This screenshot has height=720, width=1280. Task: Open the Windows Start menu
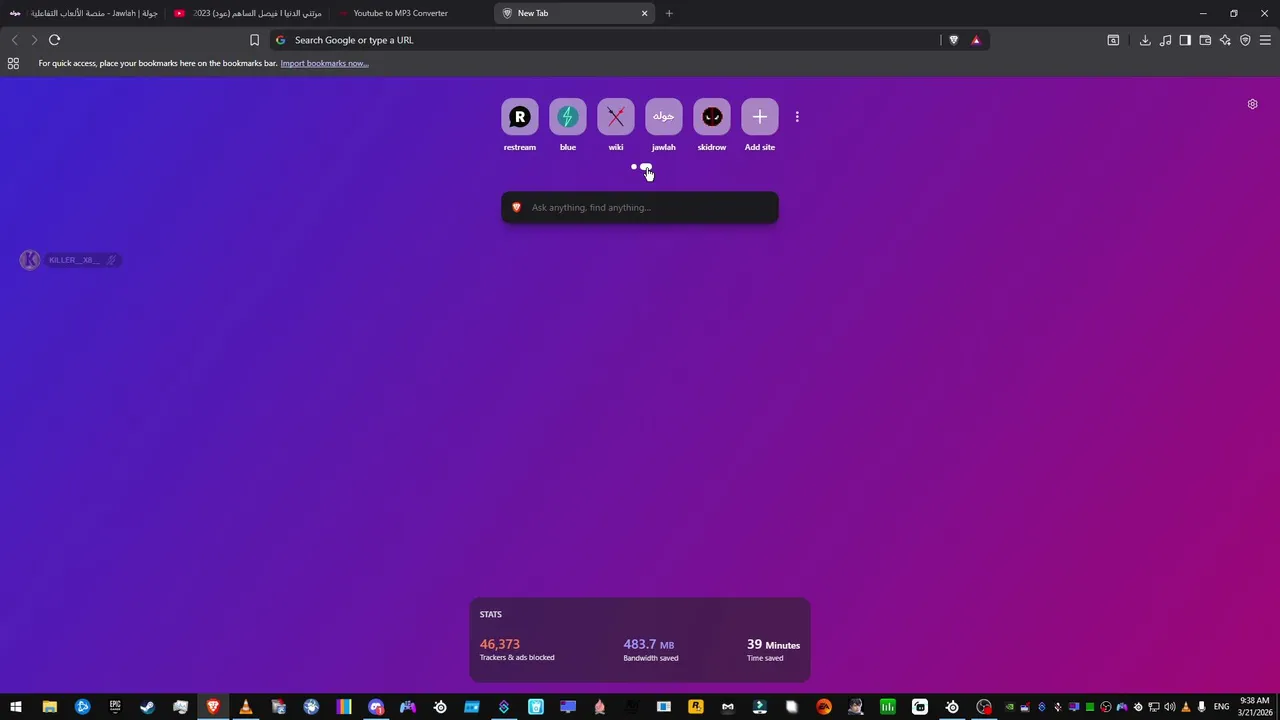15,707
